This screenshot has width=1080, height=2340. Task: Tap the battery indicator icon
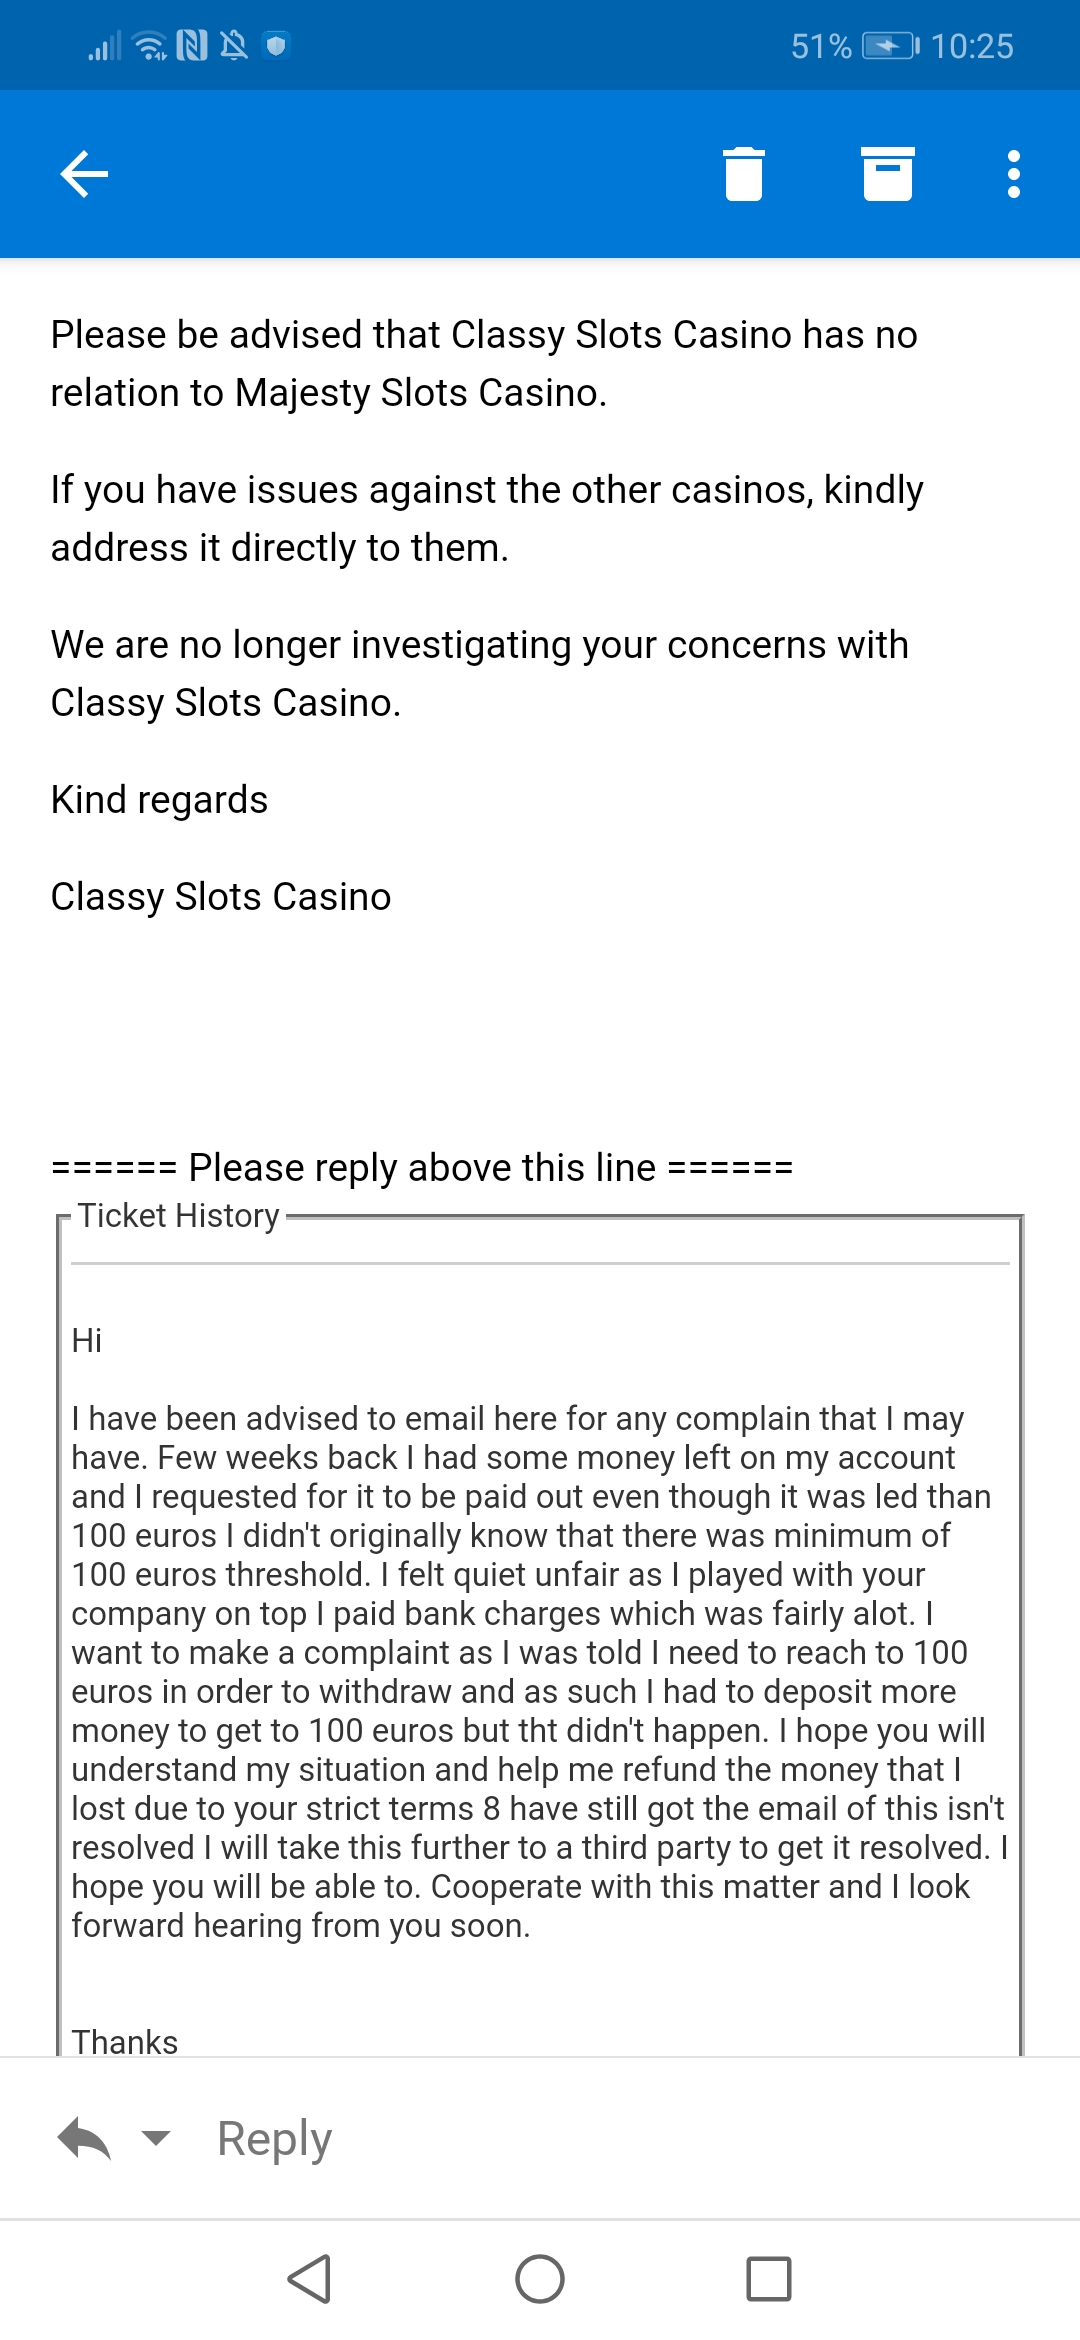coord(890,46)
